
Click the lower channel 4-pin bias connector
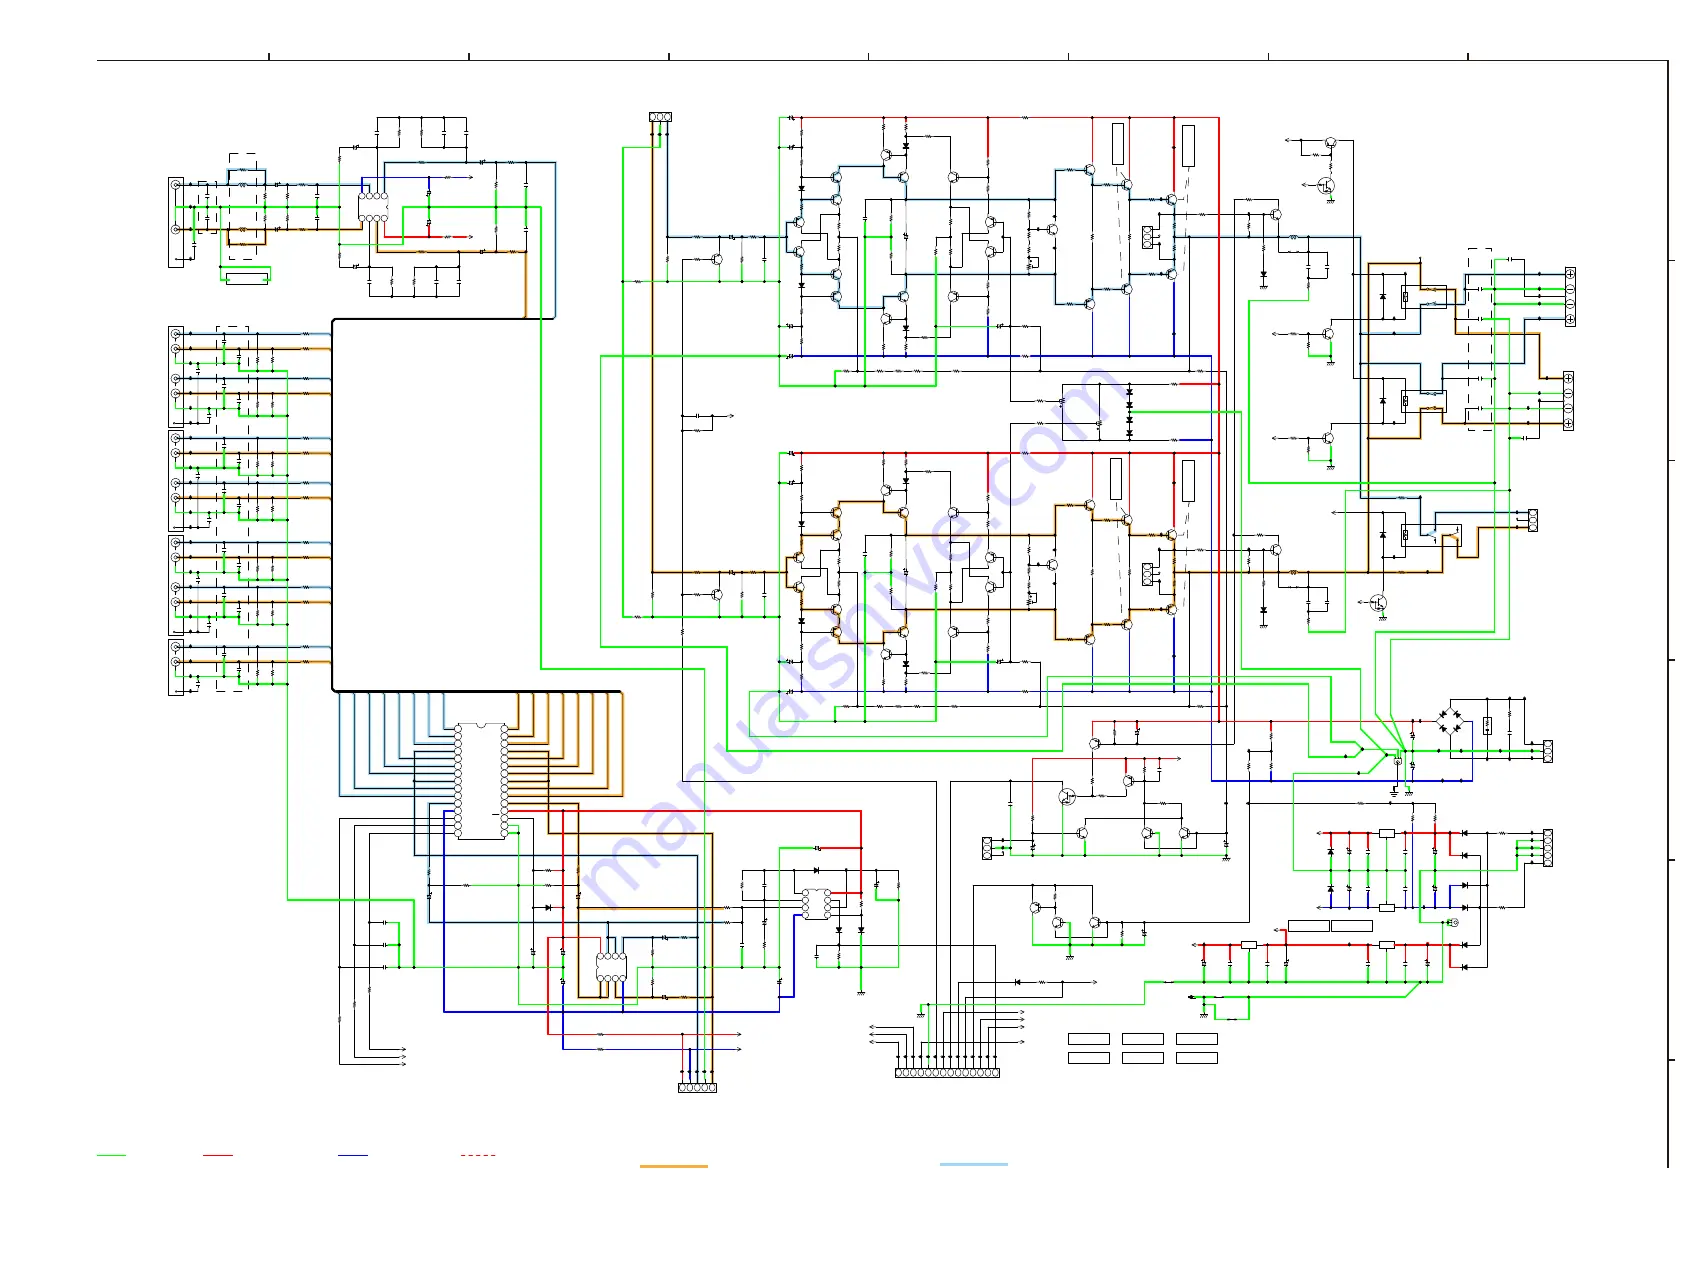point(1147,574)
